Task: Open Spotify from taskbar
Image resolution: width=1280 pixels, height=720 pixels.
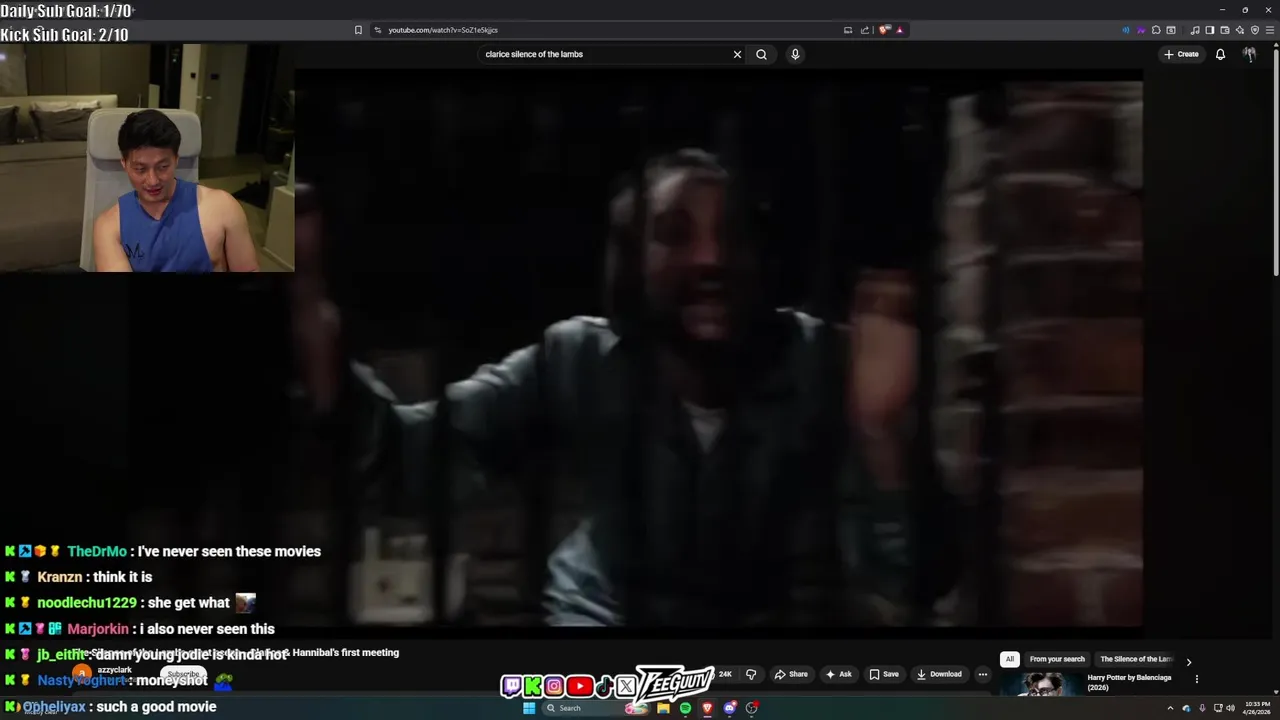Action: (x=685, y=708)
